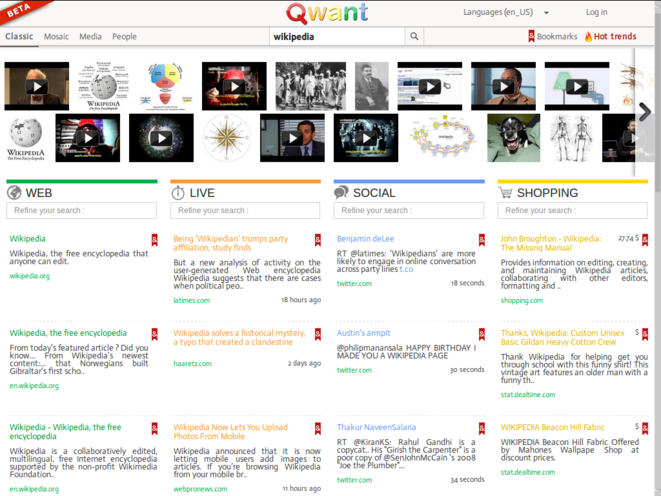The image size is (661, 496).
Task: Play the man in suit office video
Action: (x=293, y=138)
